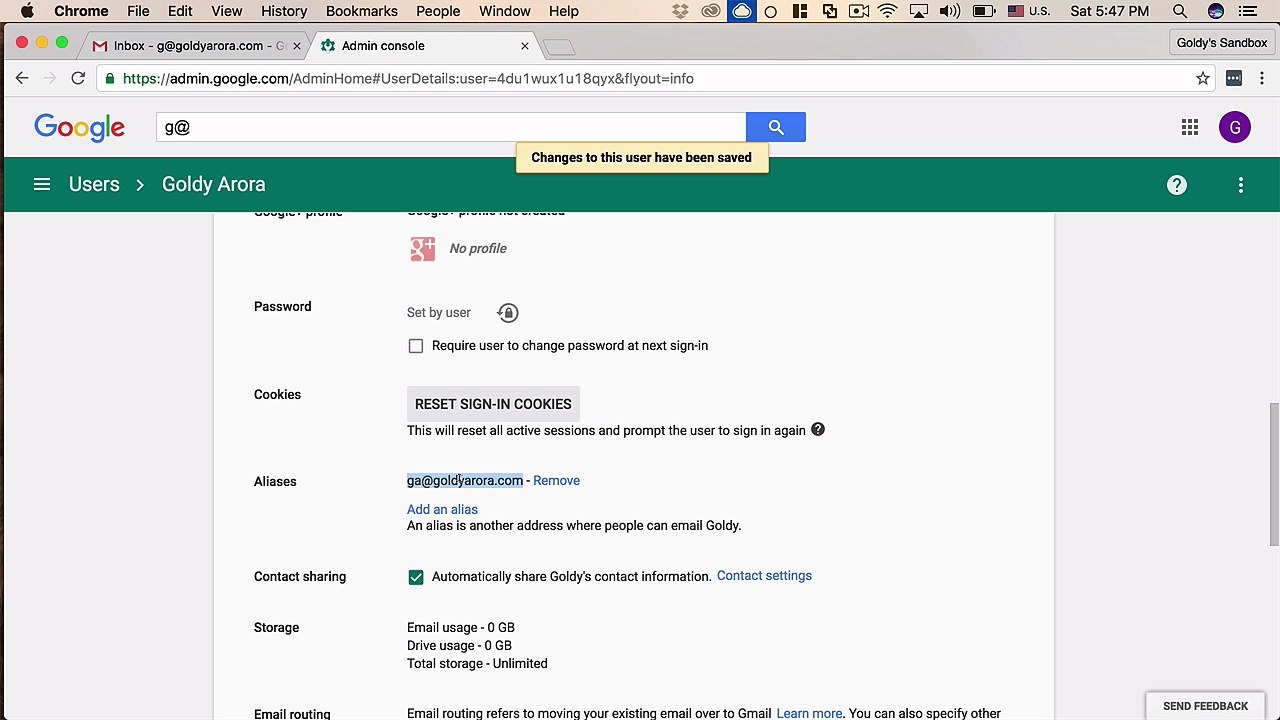This screenshot has width=1280, height=720.
Task: Open the Chrome menu at toolbar end
Action: (1263, 78)
